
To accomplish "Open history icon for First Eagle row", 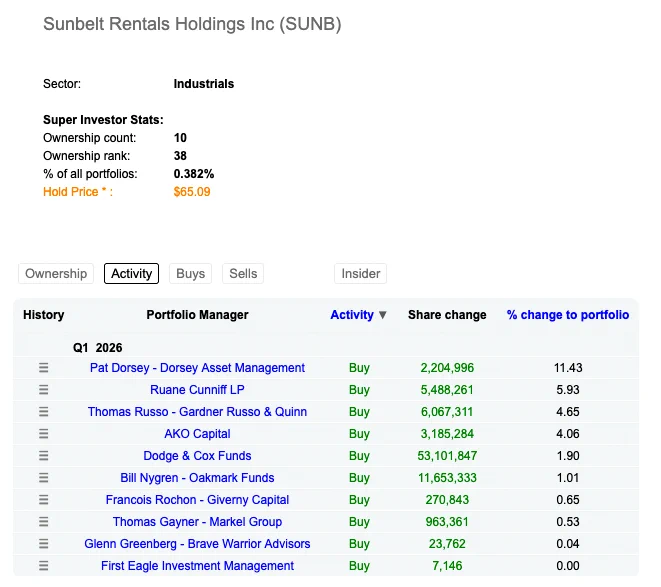I will coord(43,565).
